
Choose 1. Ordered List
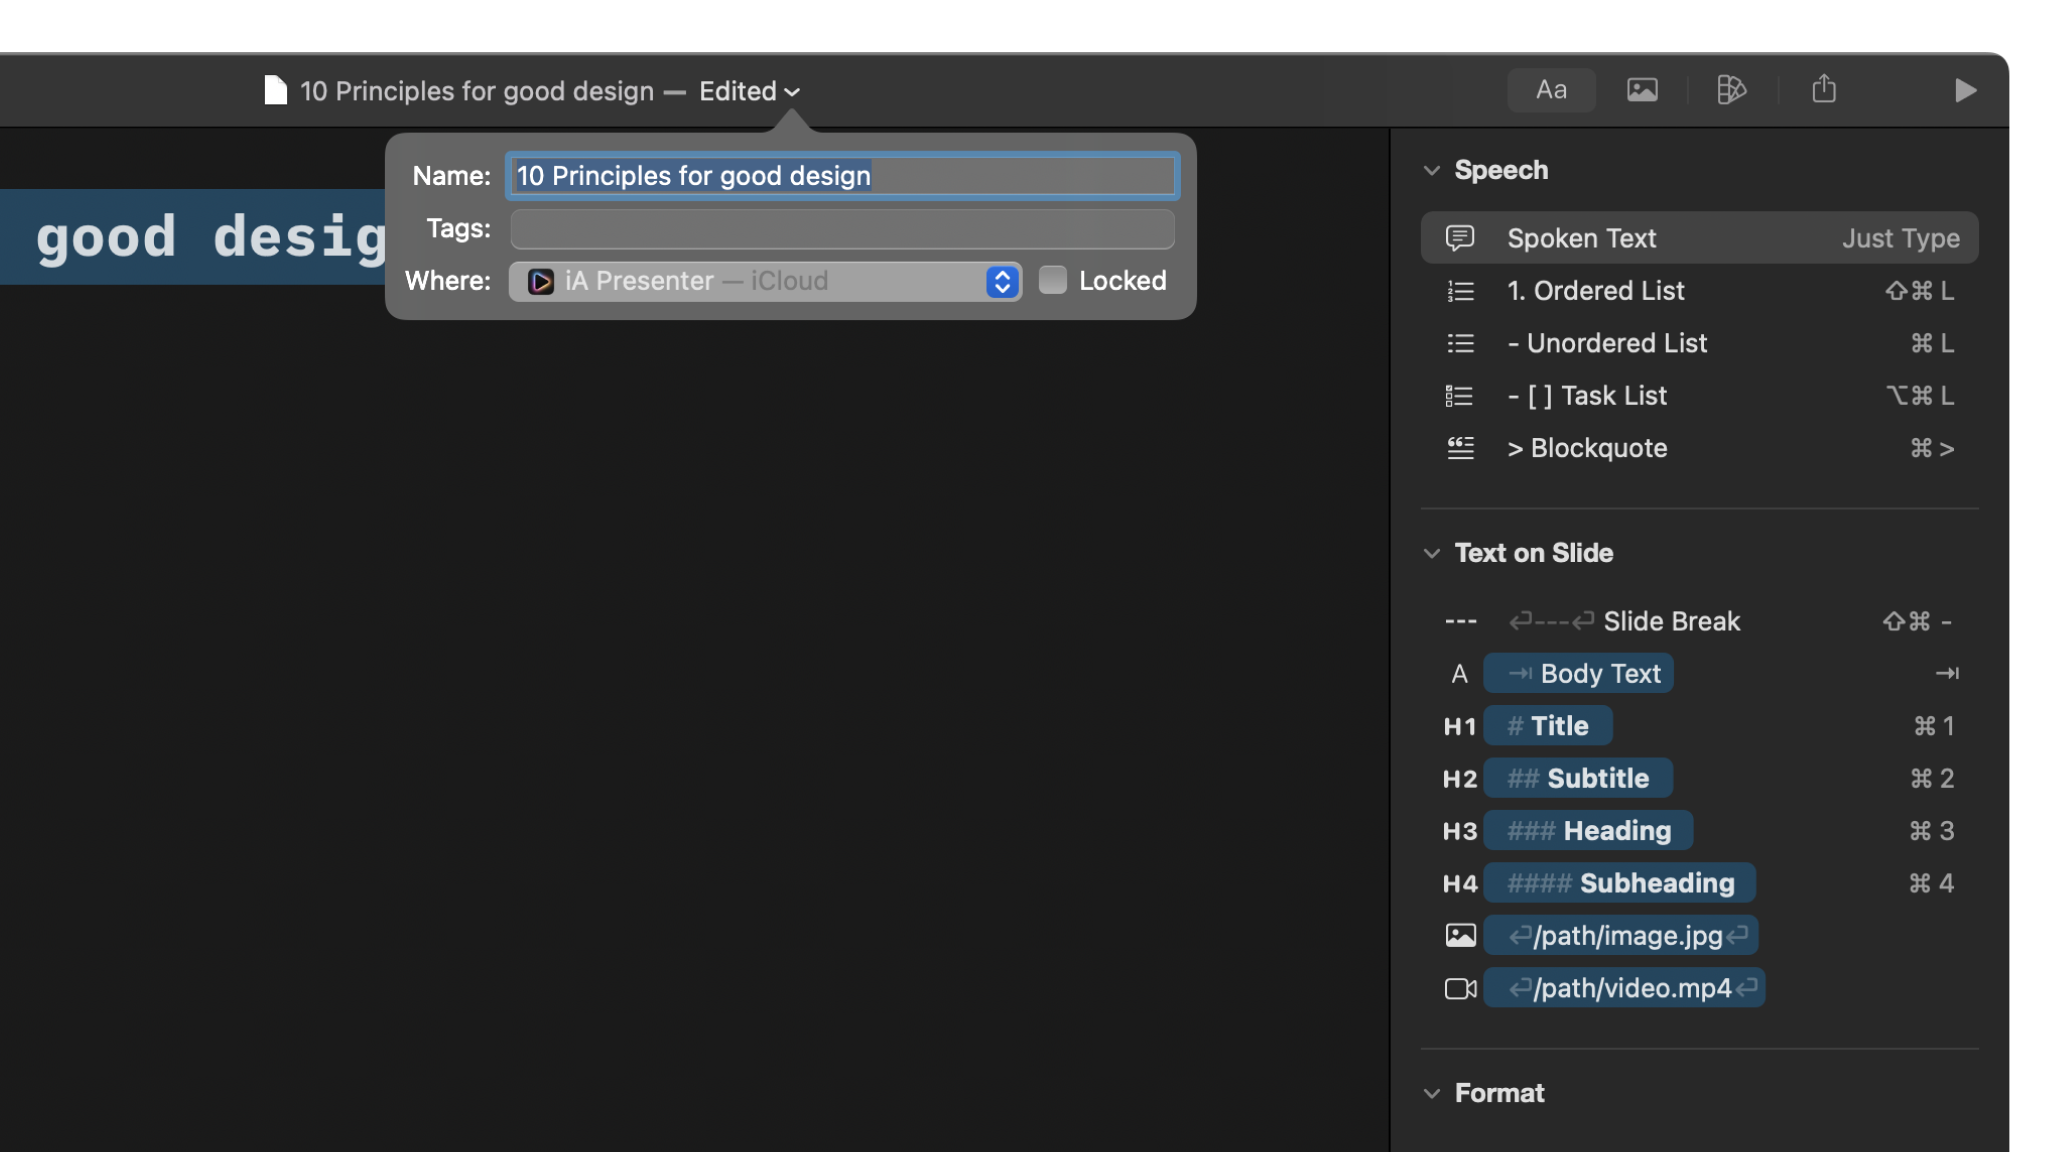[1699, 291]
